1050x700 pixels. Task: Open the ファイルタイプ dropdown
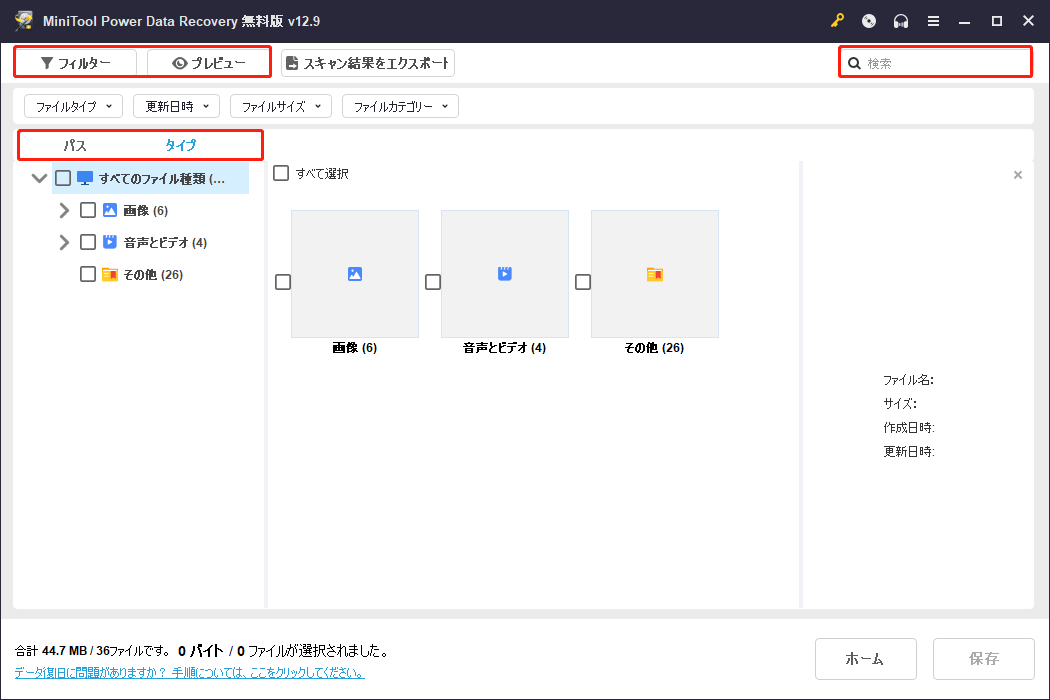tap(74, 106)
